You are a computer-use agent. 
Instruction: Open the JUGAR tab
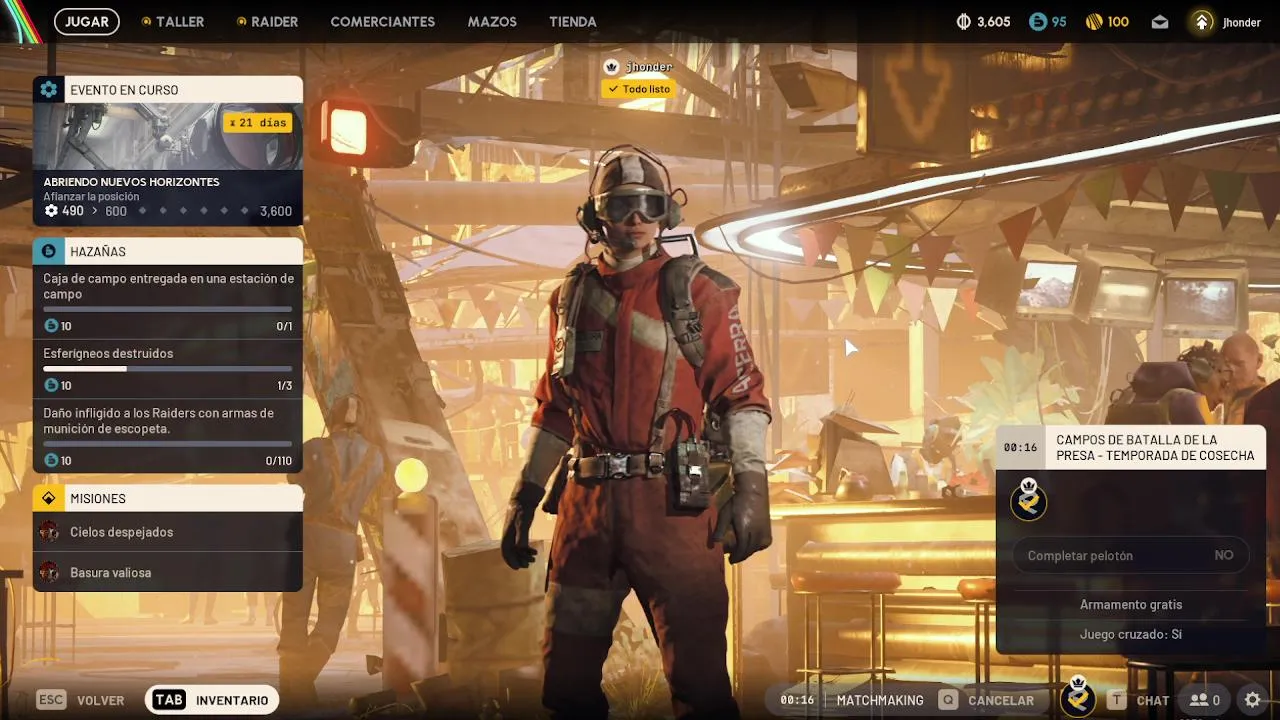(87, 21)
